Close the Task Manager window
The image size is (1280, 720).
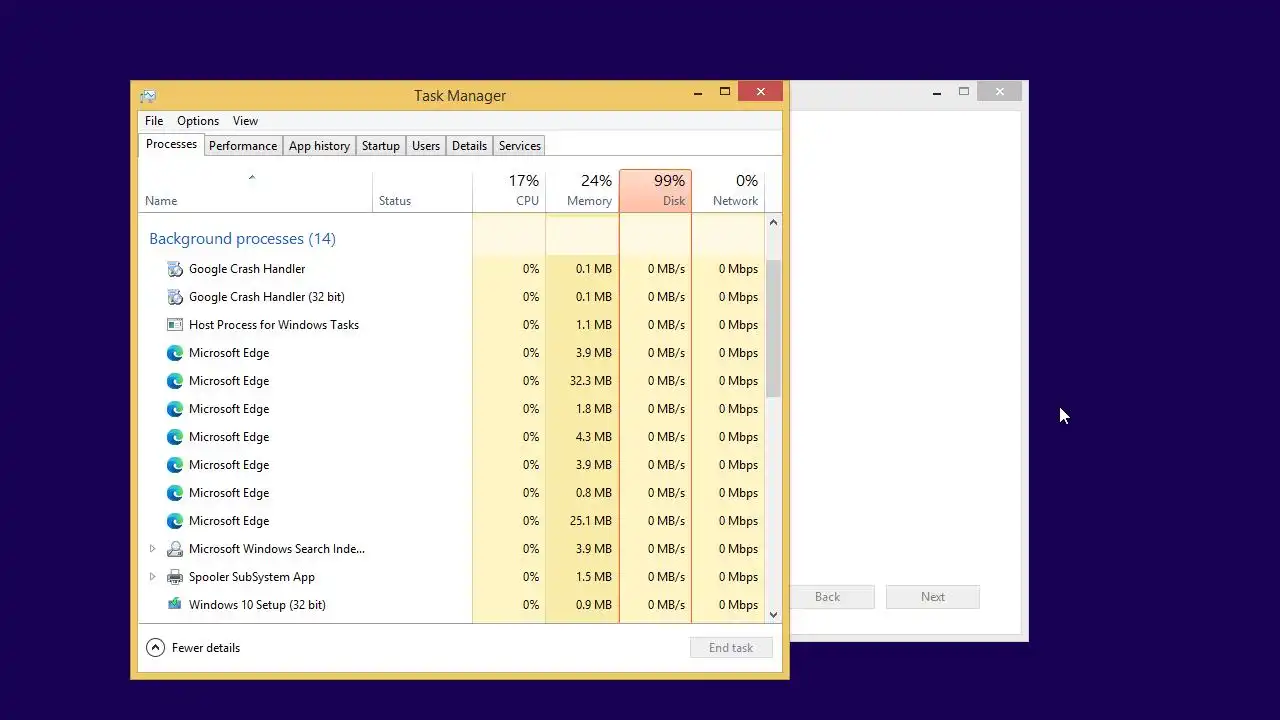tap(761, 92)
